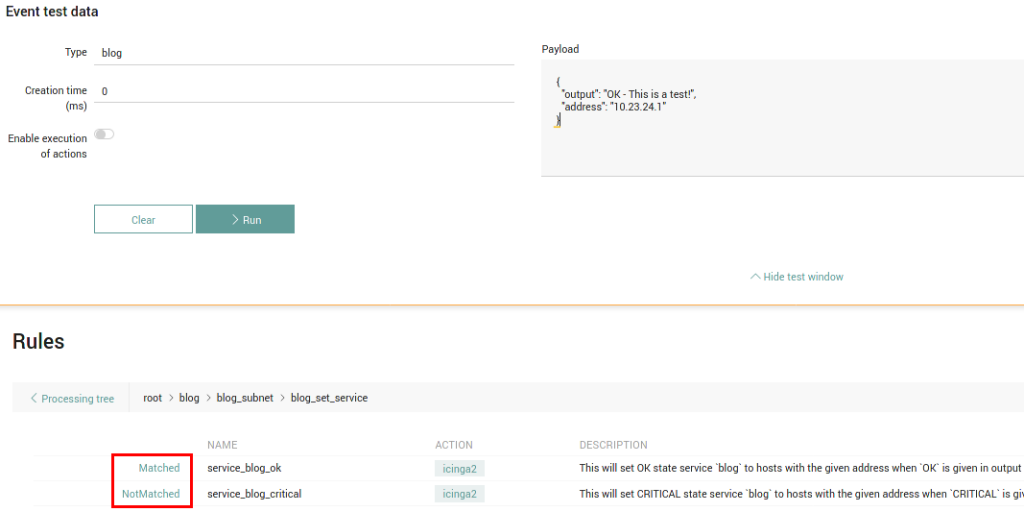The image size is (1024, 512).
Task: Select blog_set_service breadcrumb item
Action: pyautogui.click(x=329, y=398)
